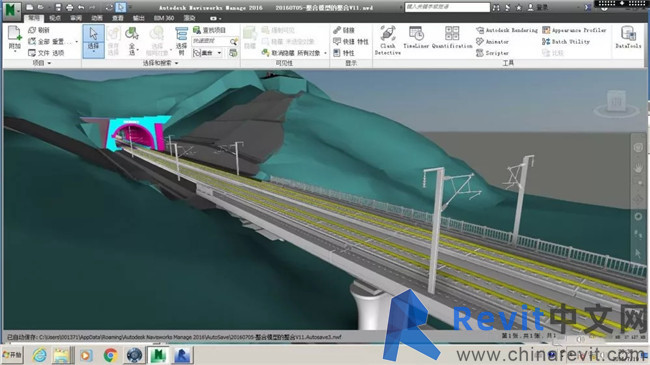Viewport: 650px width, 365px height.
Task: Click the quick find search icon
Action: point(234,41)
